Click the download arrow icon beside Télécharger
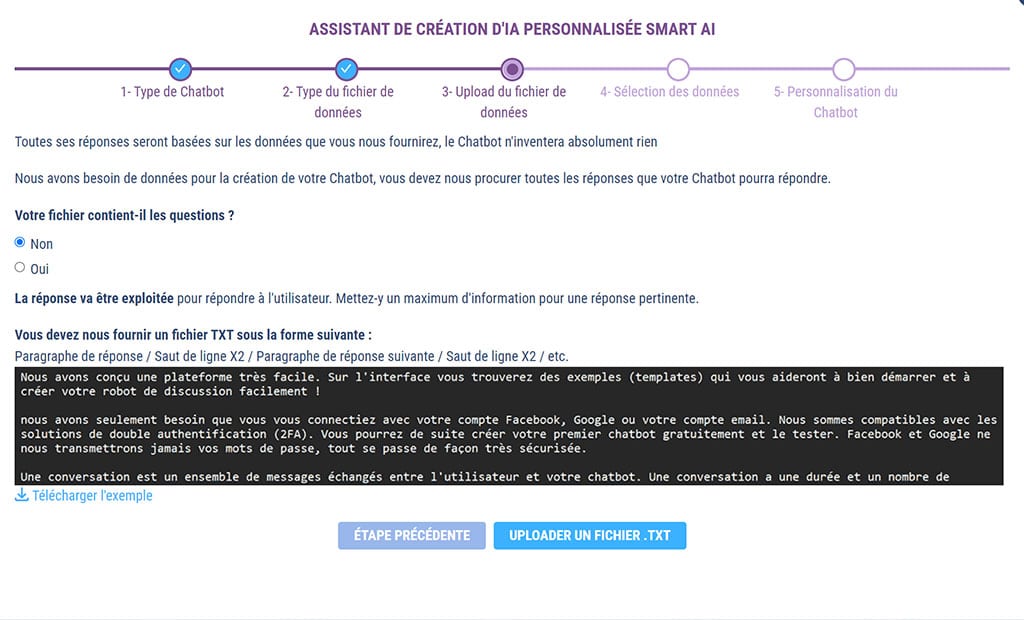This screenshot has height=620, width=1024. coord(21,495)
